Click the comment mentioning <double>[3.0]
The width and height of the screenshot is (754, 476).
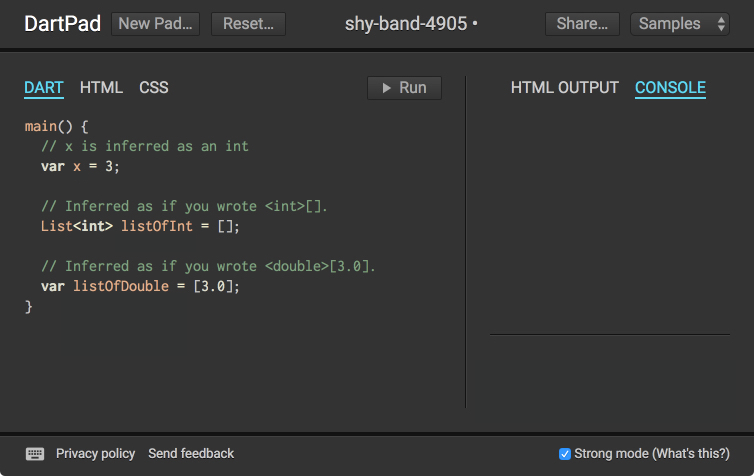coord(208,266)
